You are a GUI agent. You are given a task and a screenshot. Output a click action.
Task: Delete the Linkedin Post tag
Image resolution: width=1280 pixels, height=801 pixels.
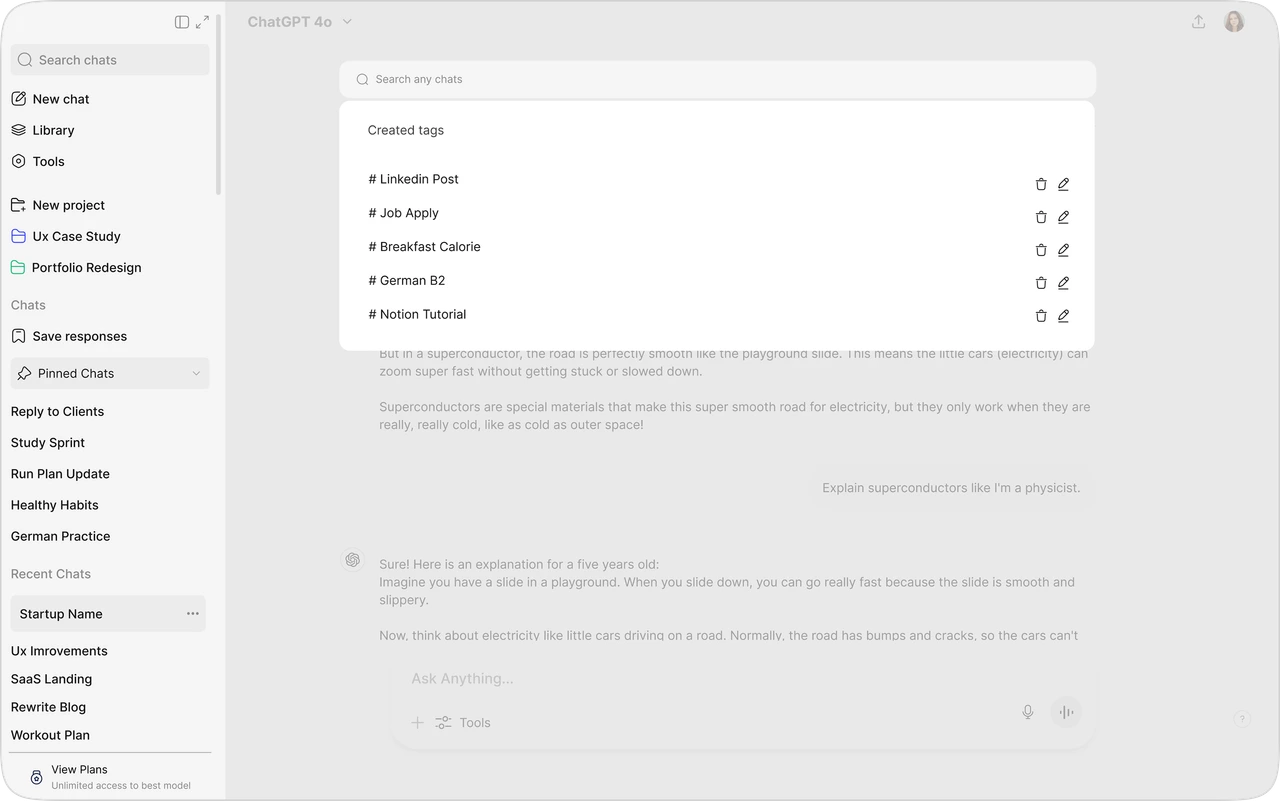[1041, 184]
